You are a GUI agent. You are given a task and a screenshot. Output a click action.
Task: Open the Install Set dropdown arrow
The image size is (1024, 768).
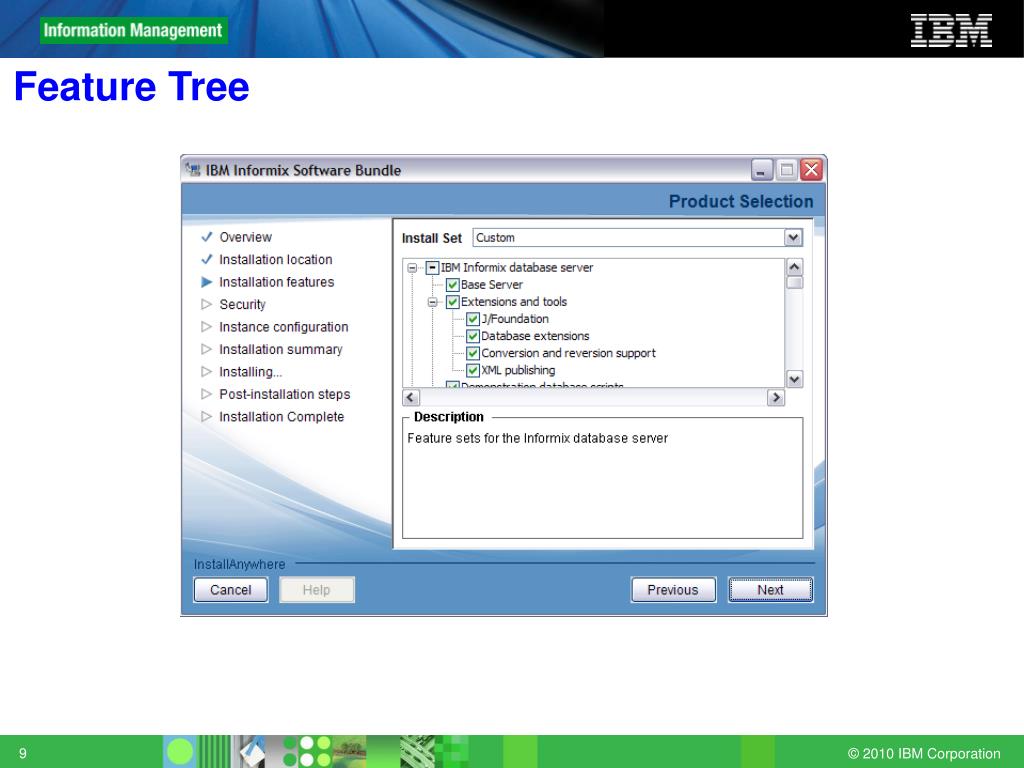(x=793, y=238)
